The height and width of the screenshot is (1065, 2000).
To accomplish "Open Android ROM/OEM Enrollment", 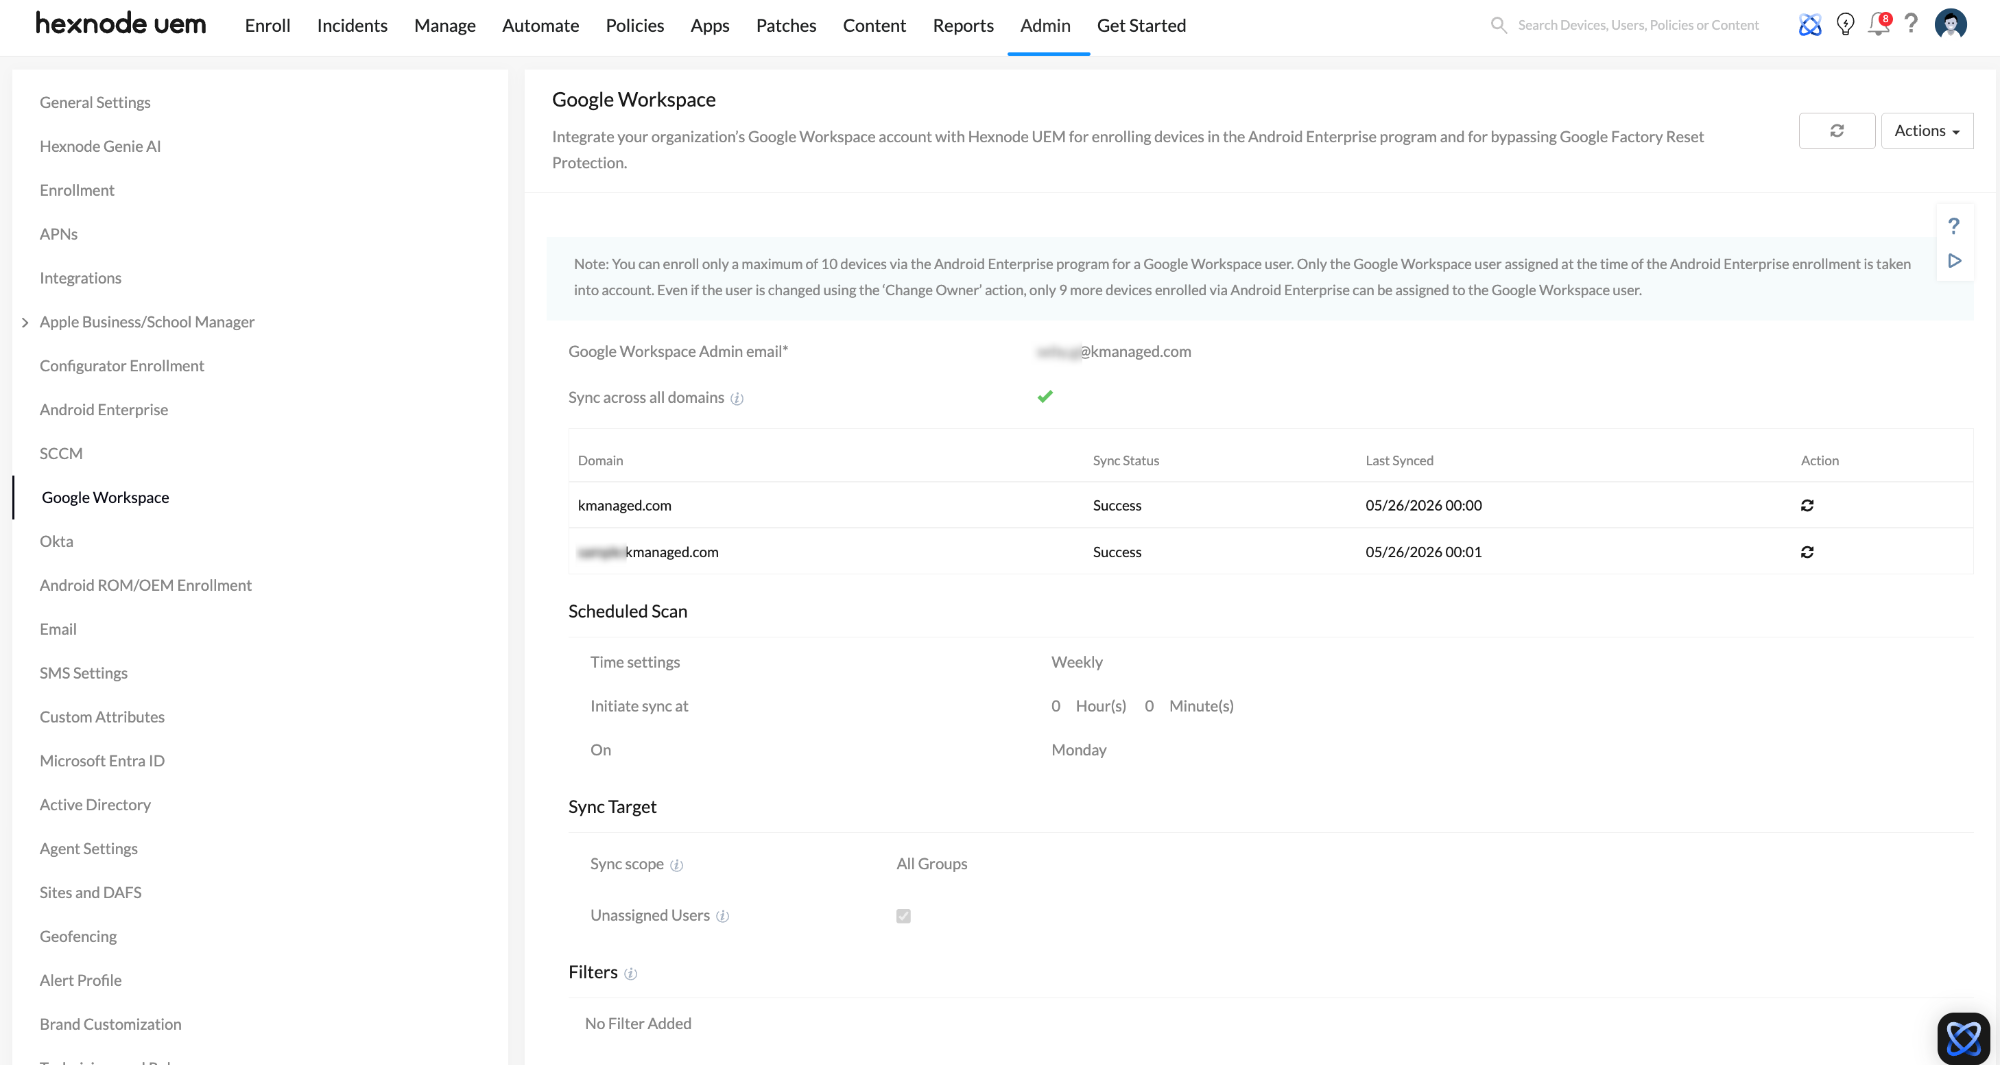I will pos(146,586).
